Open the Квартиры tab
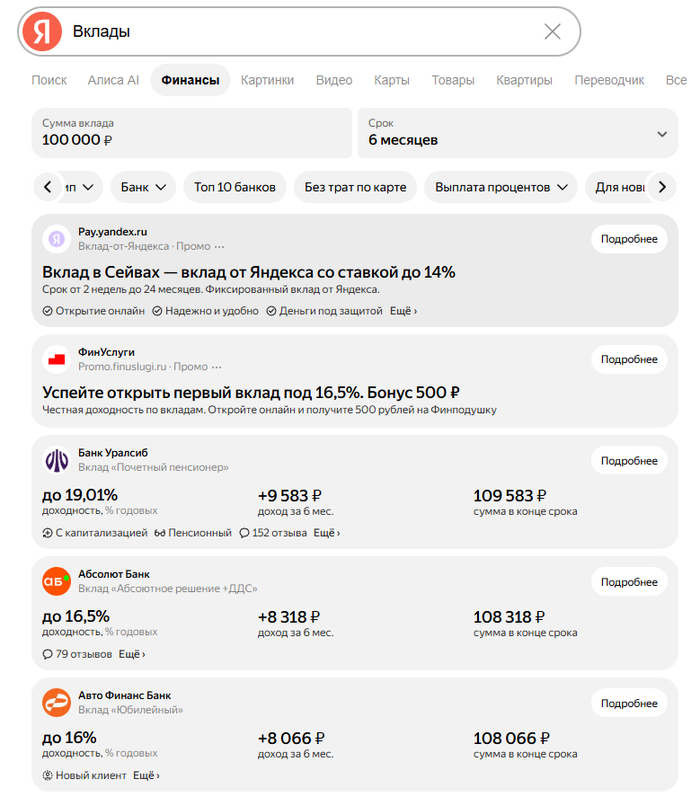This screenshot has width=700, height=797. [x=524, y=80]
